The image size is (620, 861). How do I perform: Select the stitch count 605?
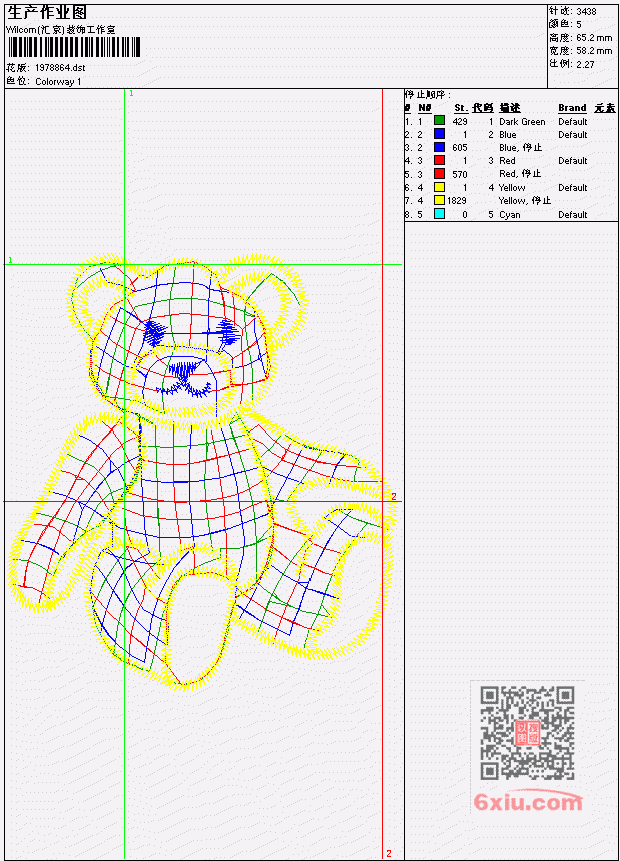coord(460,147)
